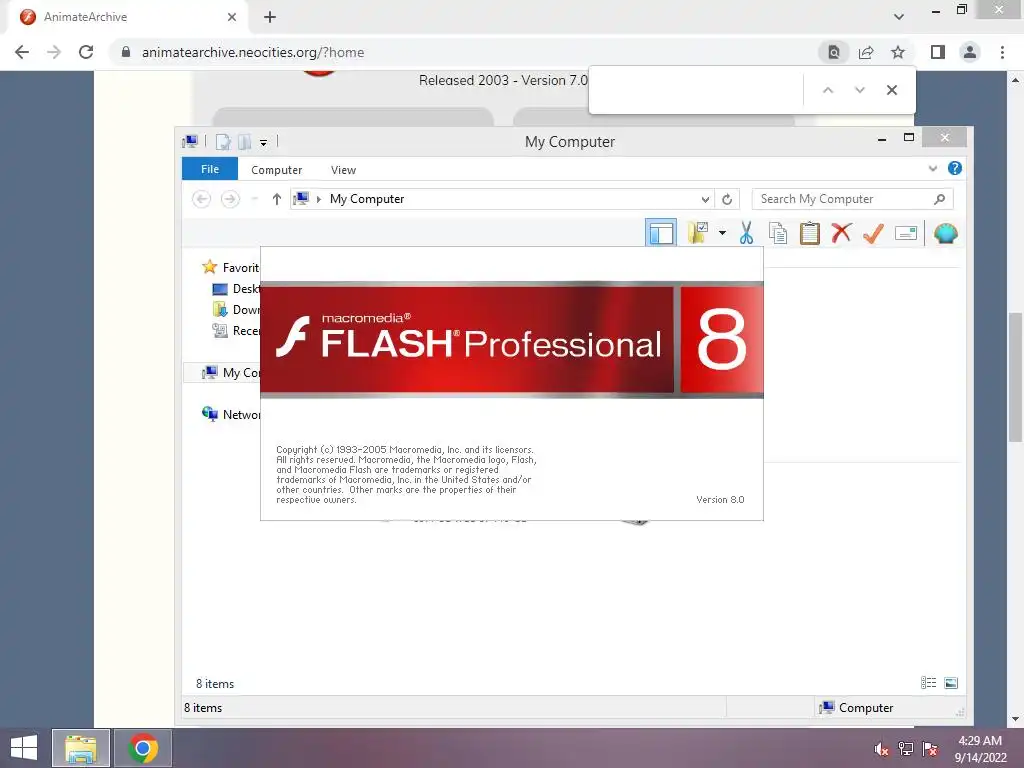Click the Cut scissors icon
1024x768 pixels.
(x=746, y=232)
